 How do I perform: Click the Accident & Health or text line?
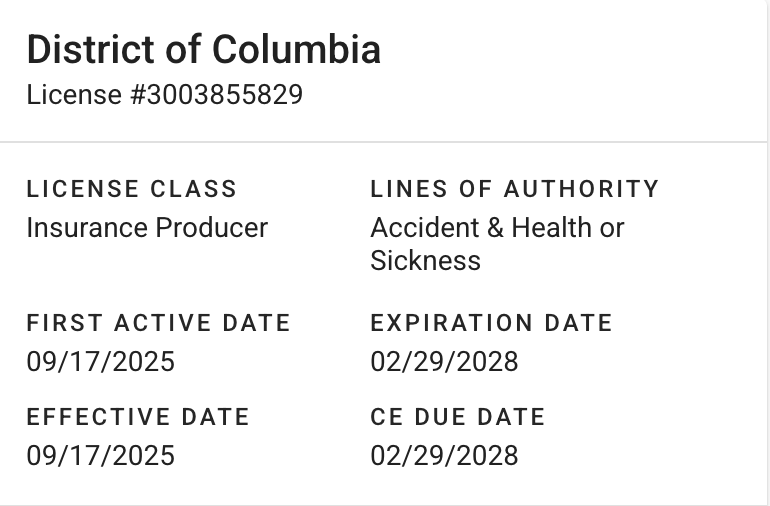[497, 228]
